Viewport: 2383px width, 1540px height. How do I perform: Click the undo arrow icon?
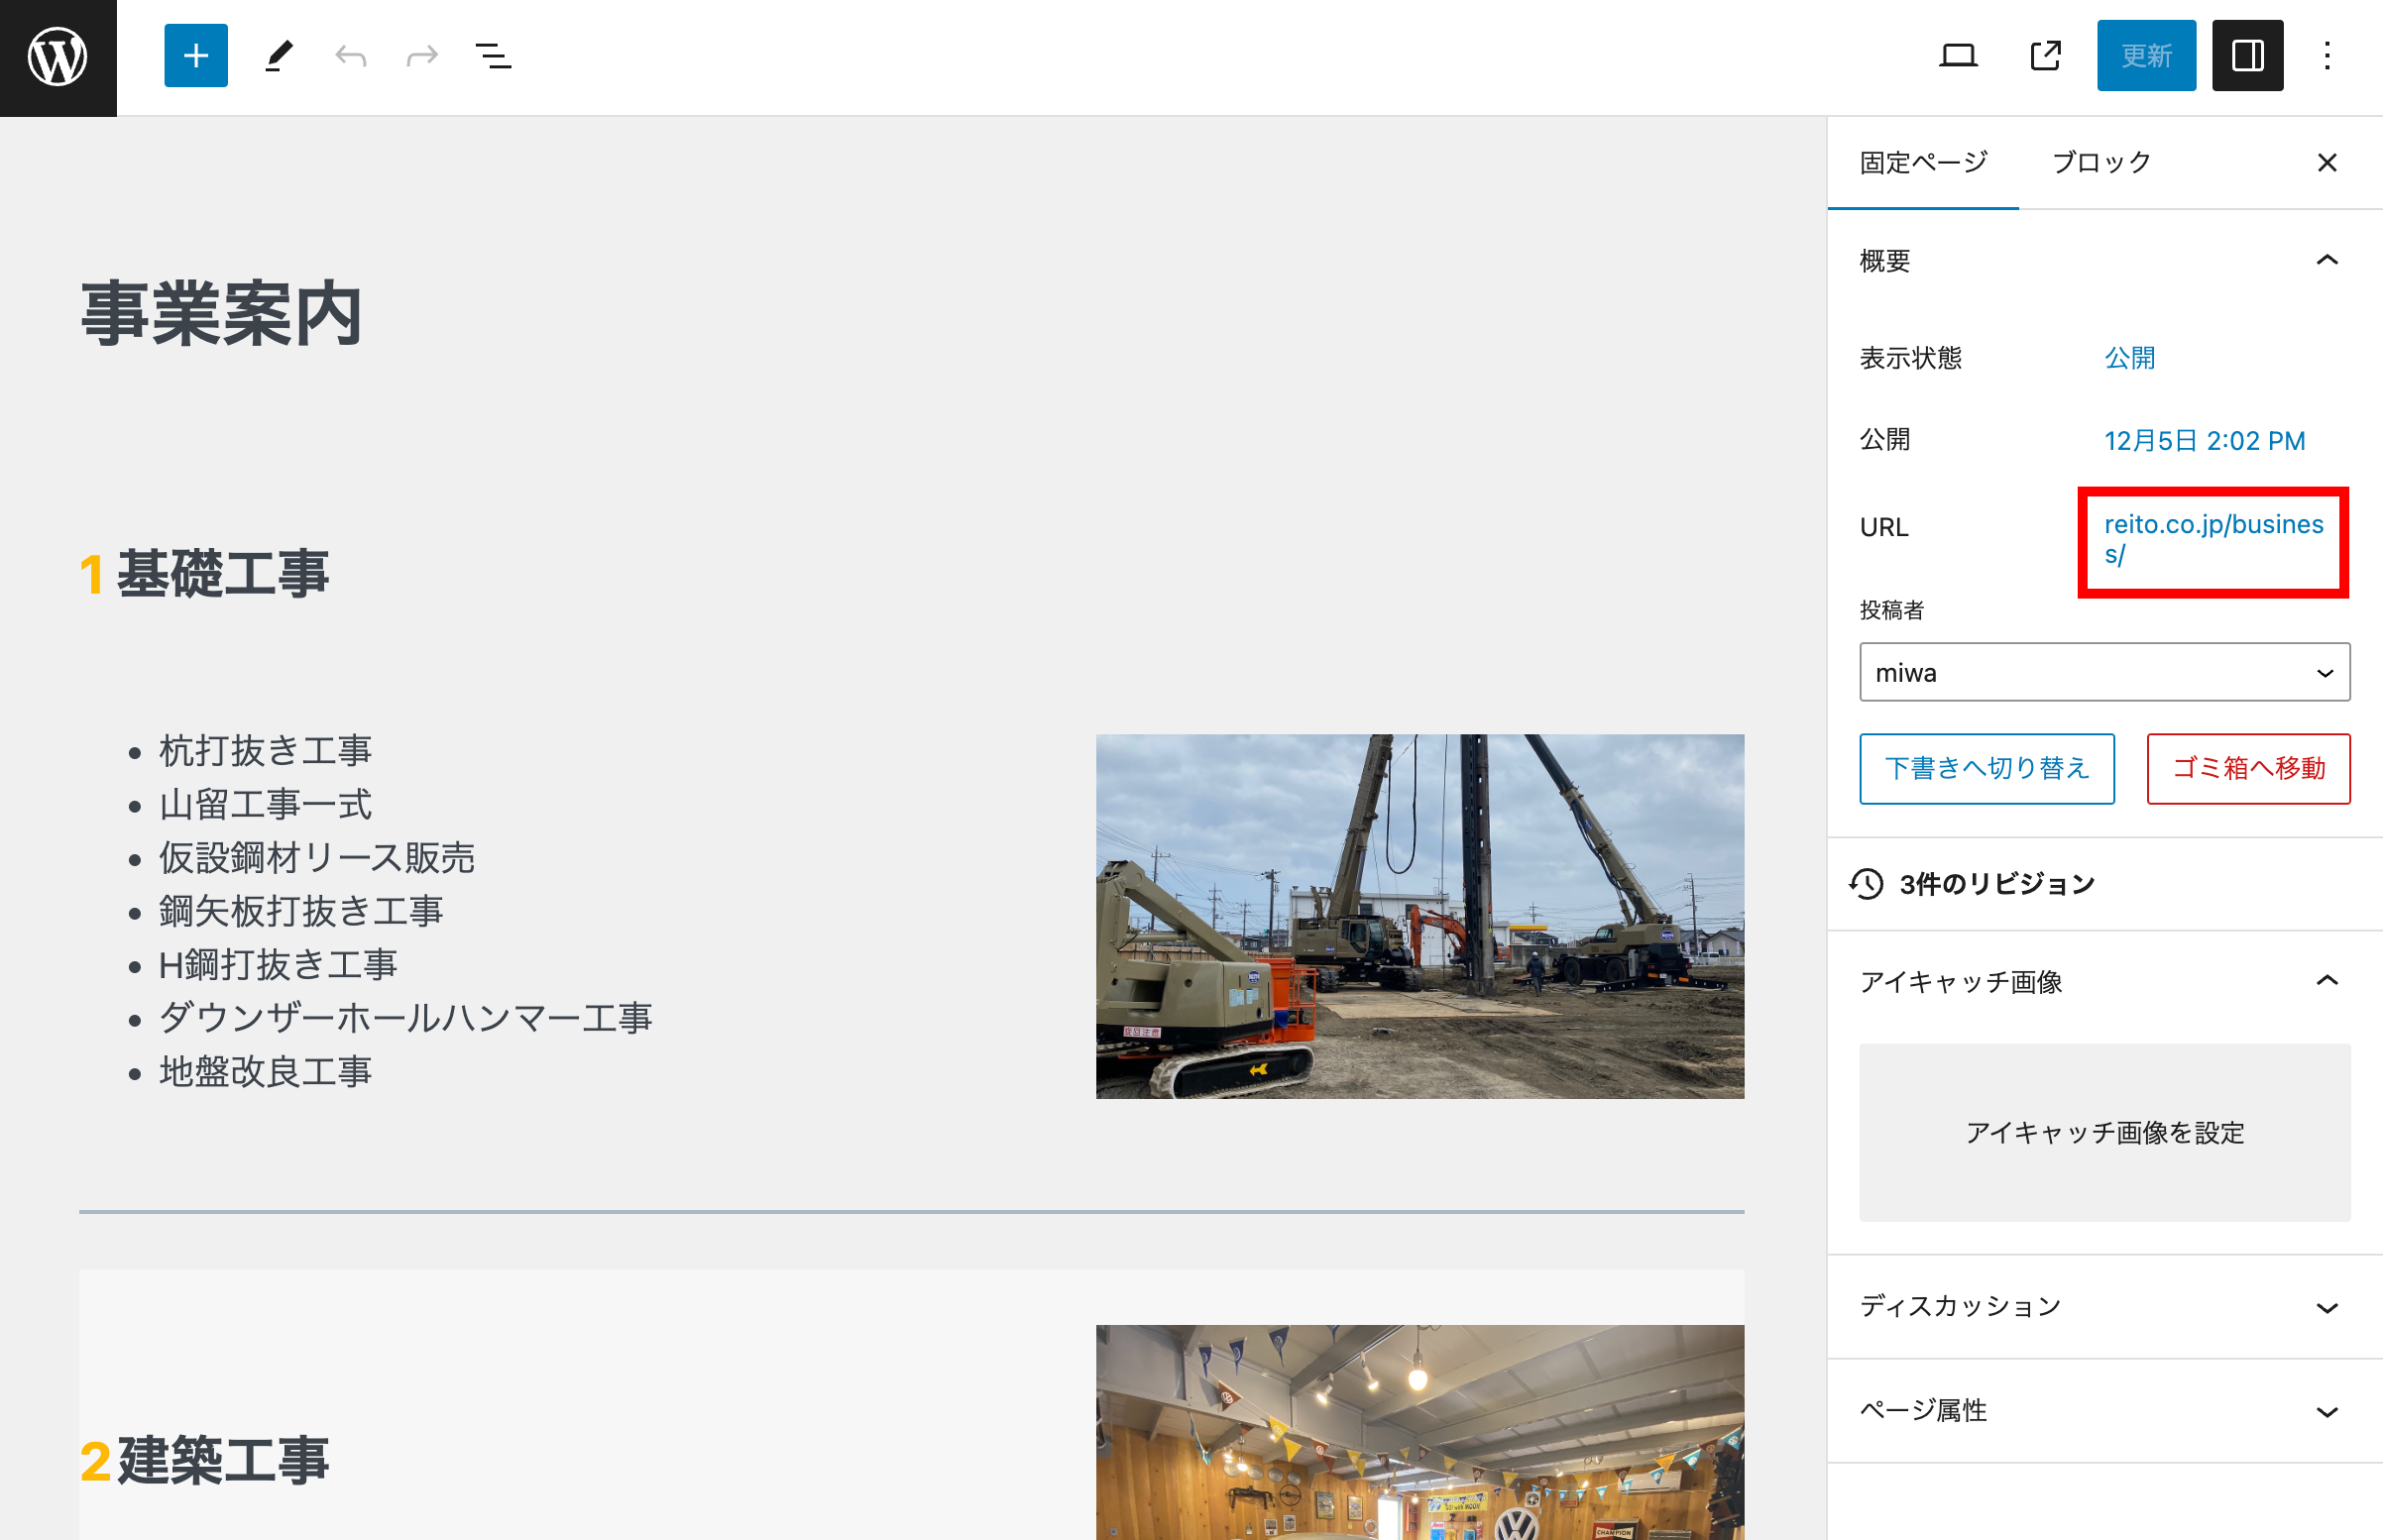tap(350, 56)
